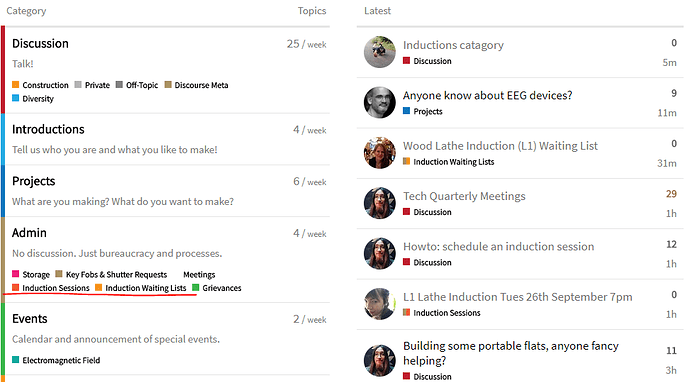Open the Events category
Image resolution: width=690 pixels, height=382 pixels.
tap(29, 319)
